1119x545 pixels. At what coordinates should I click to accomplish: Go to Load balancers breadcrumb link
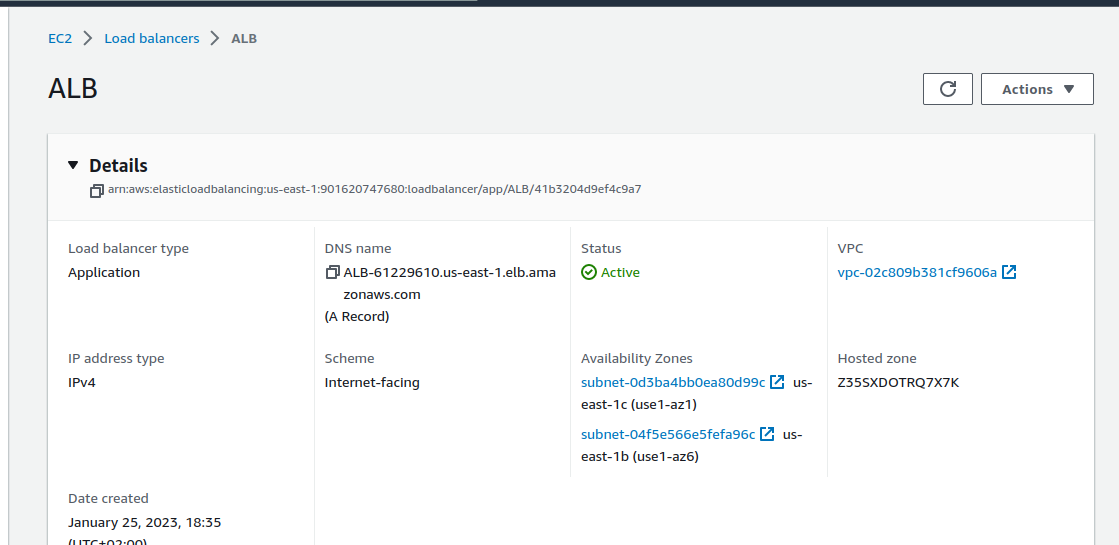pyautogui.click(x=152, y=39)
